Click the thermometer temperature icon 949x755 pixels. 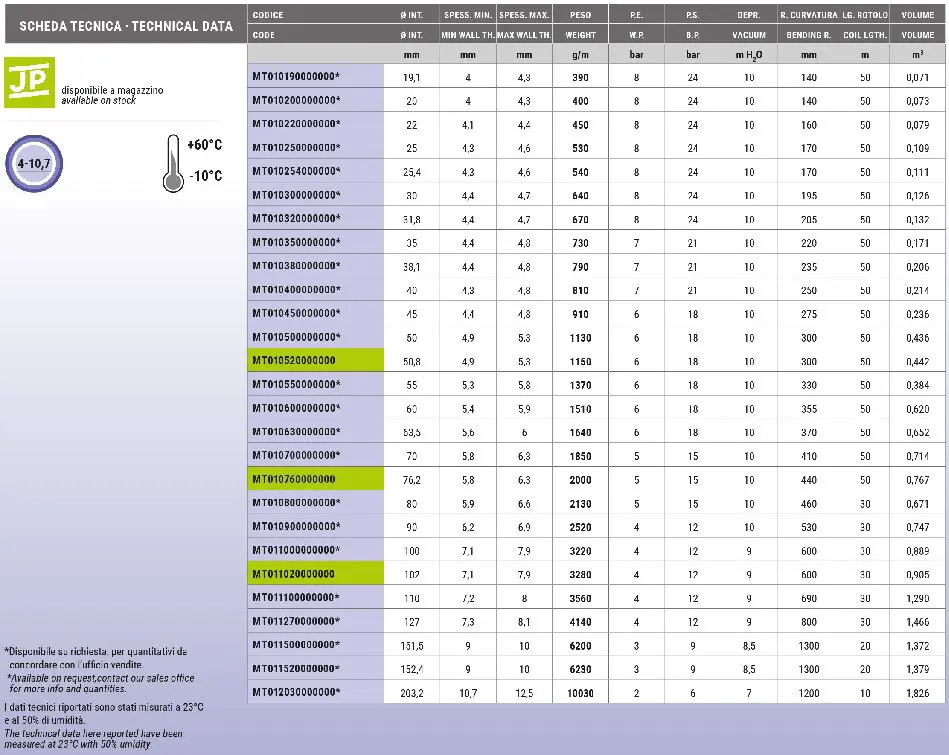click(173, 162)
